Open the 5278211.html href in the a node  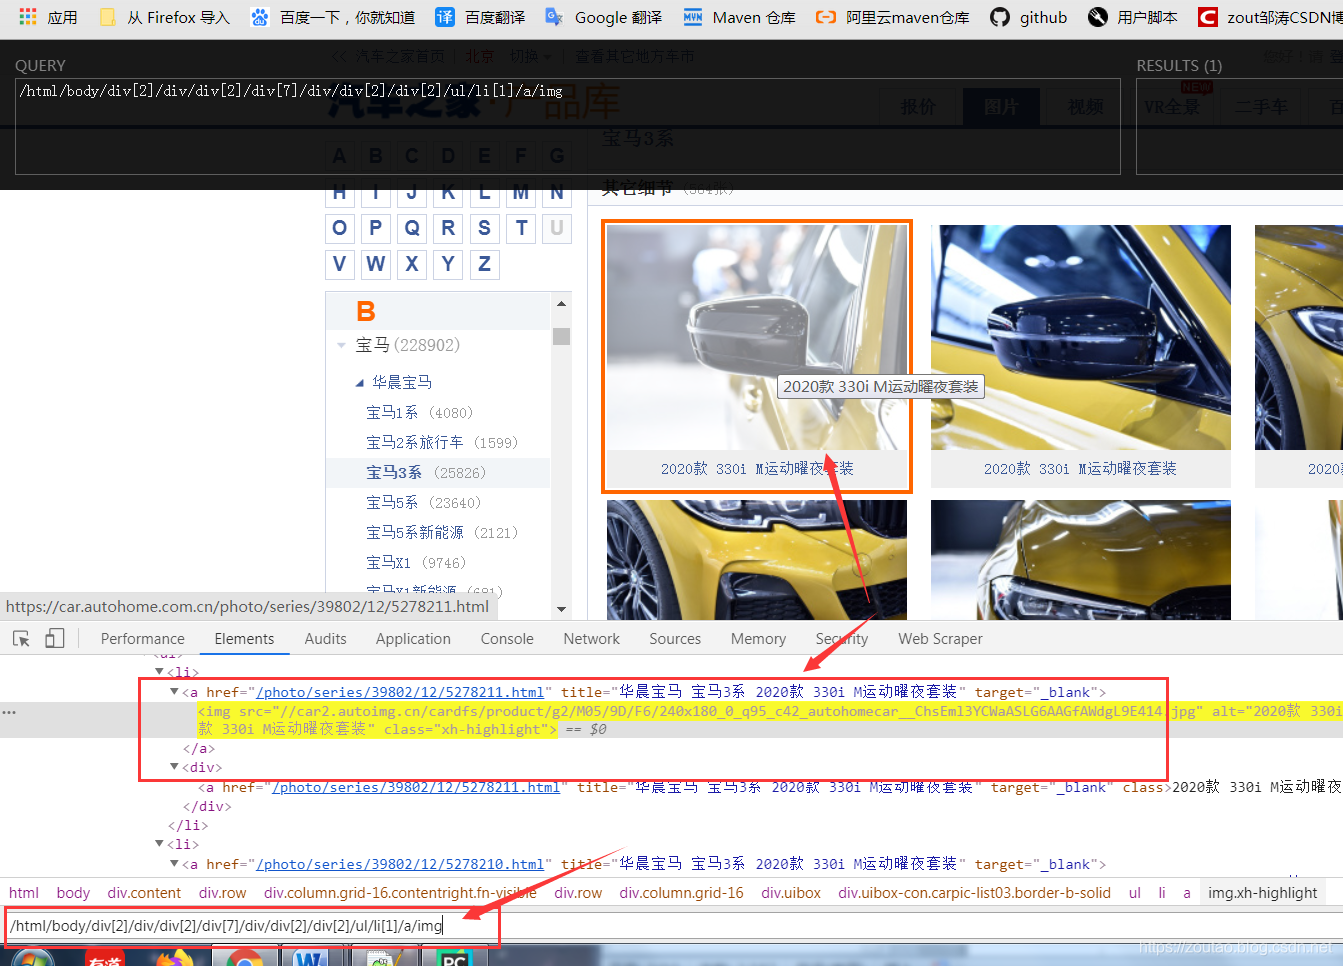pos(400,692)
